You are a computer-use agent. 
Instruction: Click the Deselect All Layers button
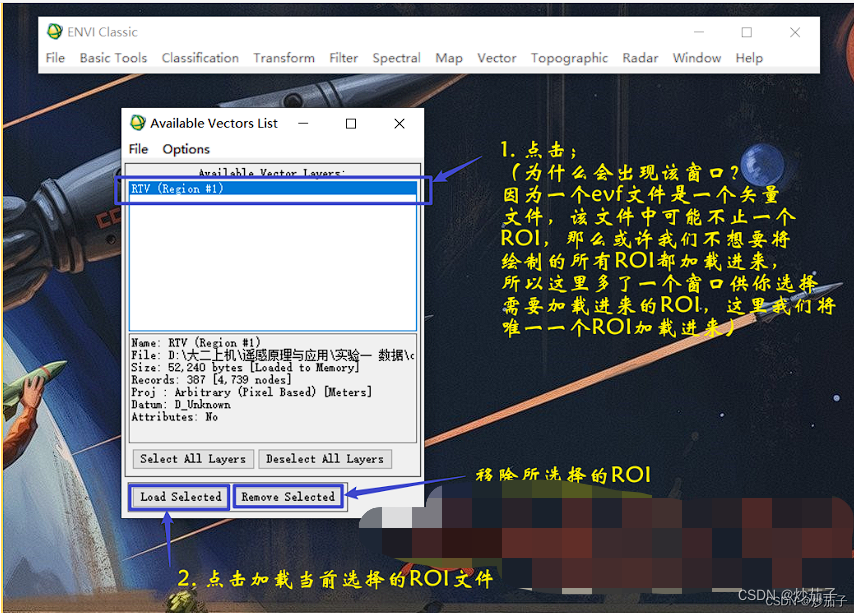(325, 459)
